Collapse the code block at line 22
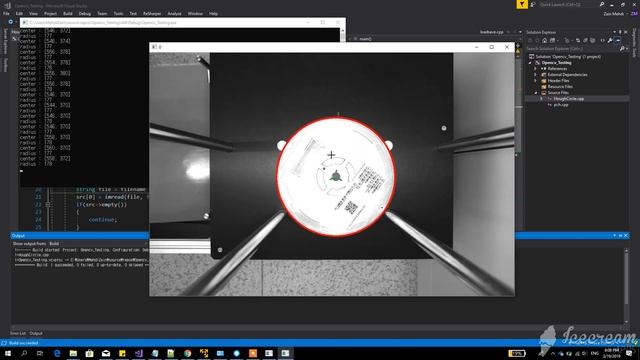This screenshot has width=640, height=360. [48, 204]
